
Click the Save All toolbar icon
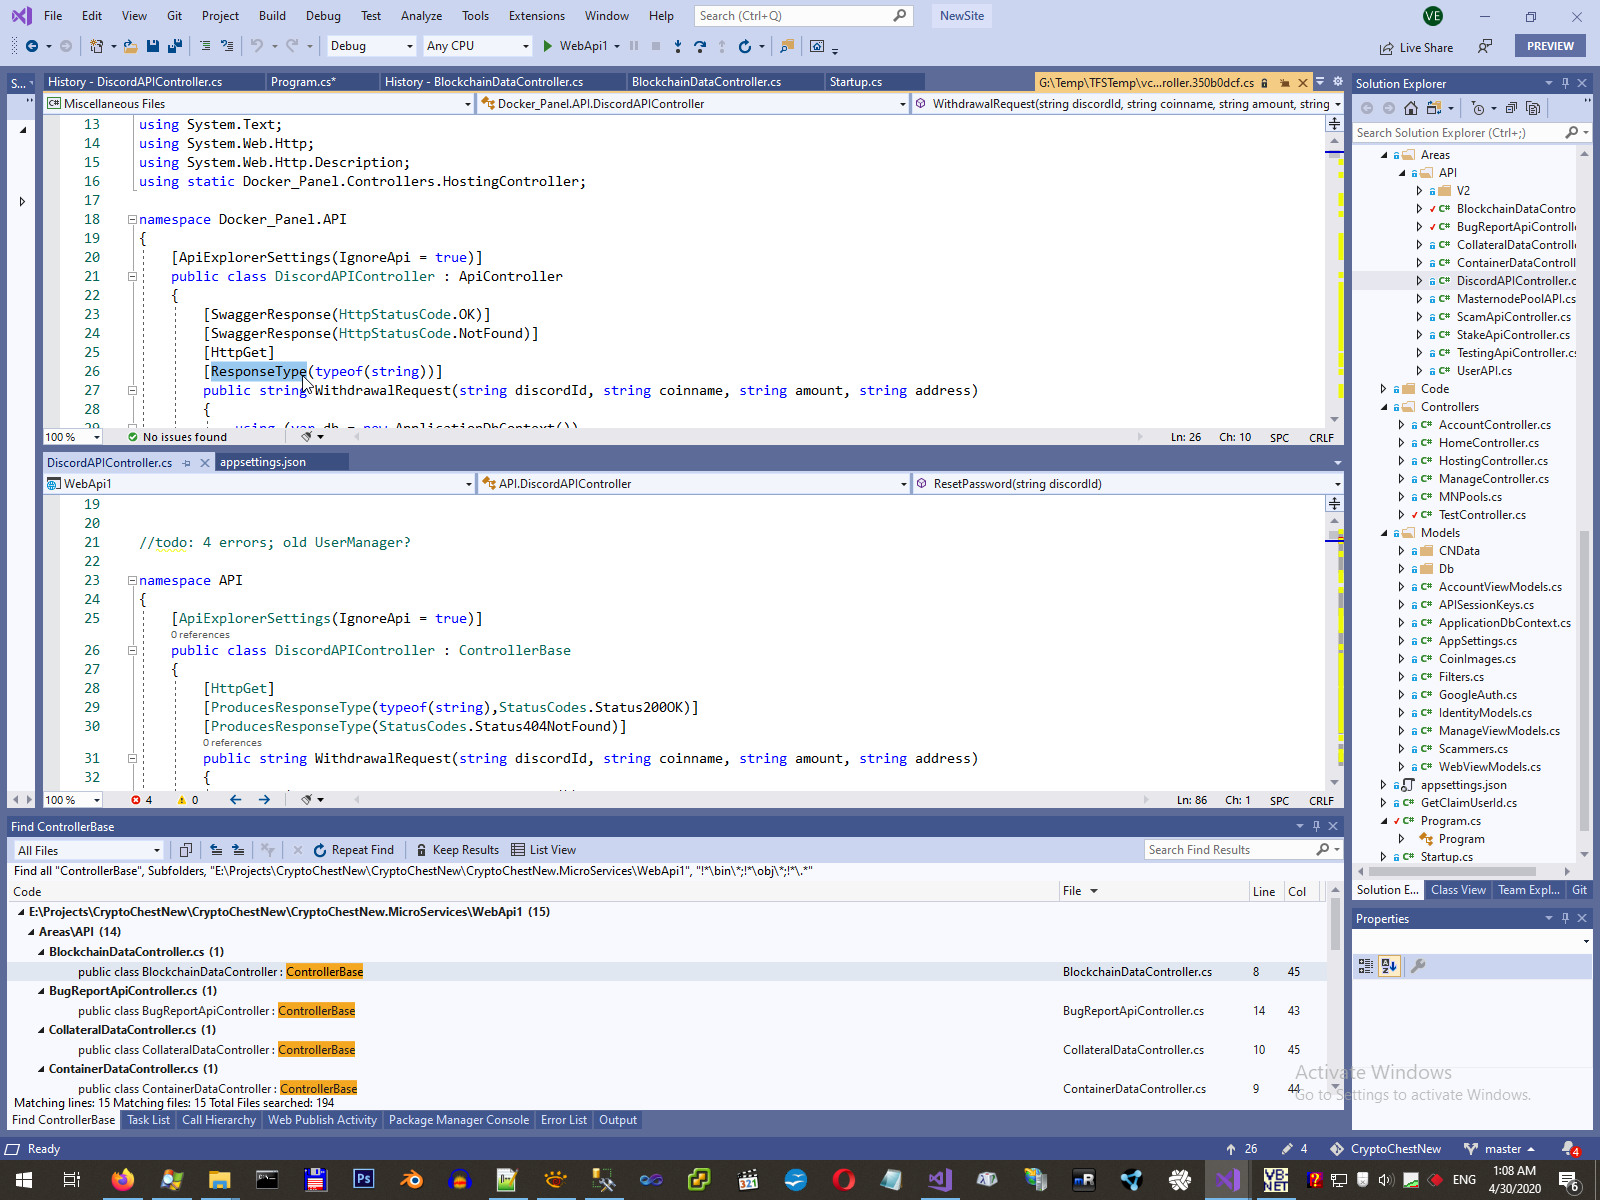tap(174, 46)
